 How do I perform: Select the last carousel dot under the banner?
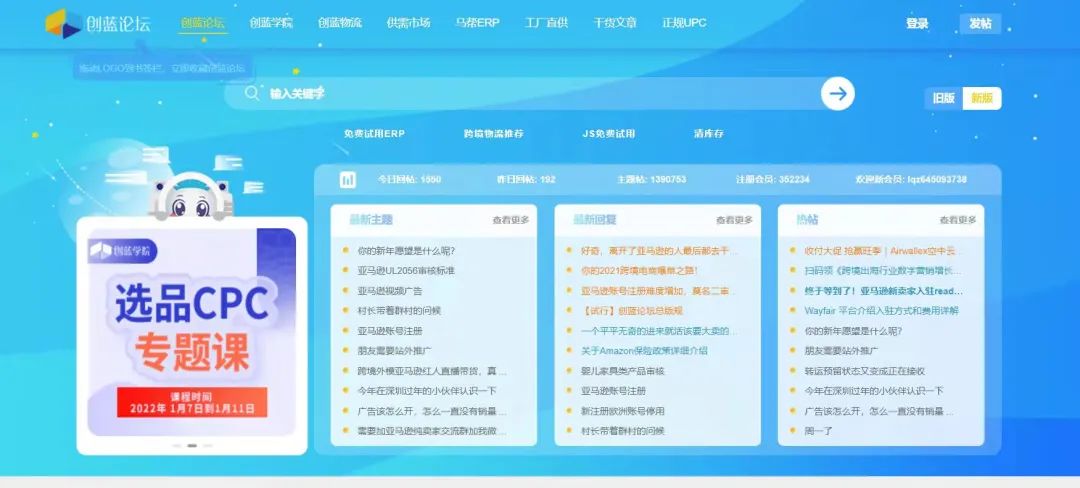[x=207, y=445]
